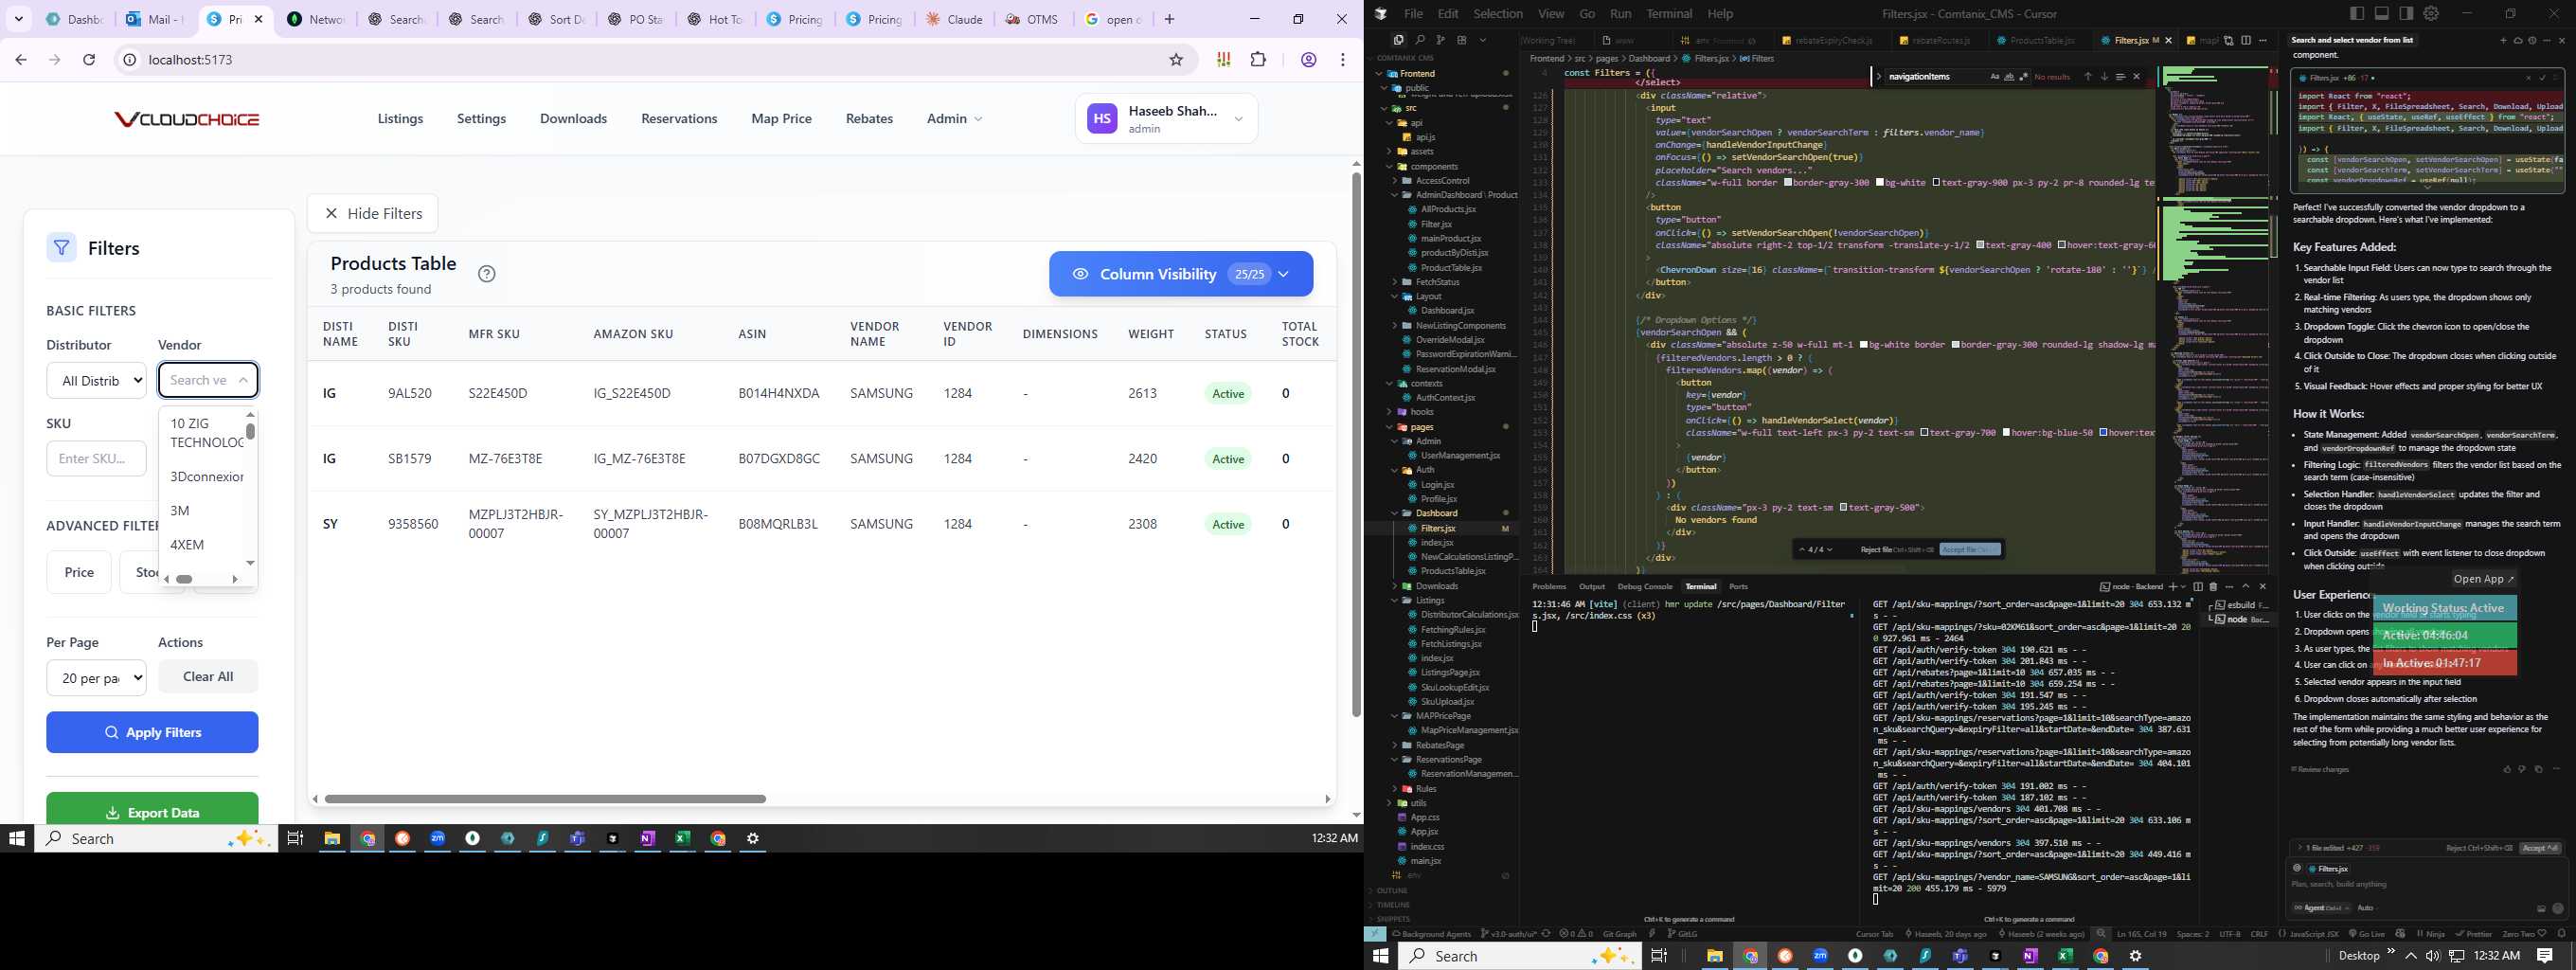Reload the localhost:5173 page
The width and height of the screenshot is (2576, 970).
click(89, 60)
